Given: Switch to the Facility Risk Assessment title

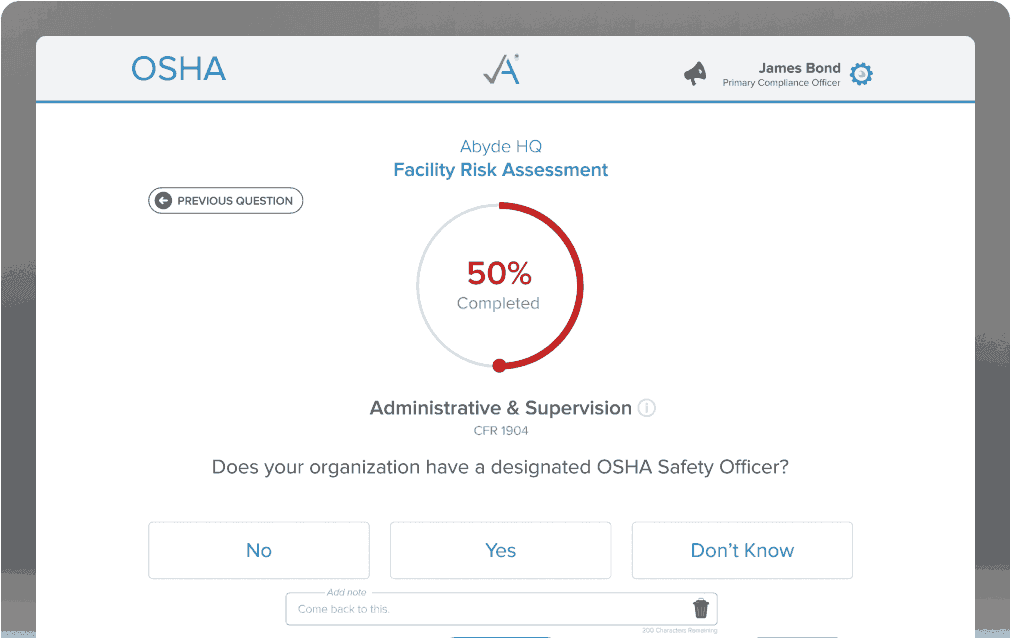Looking at the screenshot, I should [x=500, y=169].
